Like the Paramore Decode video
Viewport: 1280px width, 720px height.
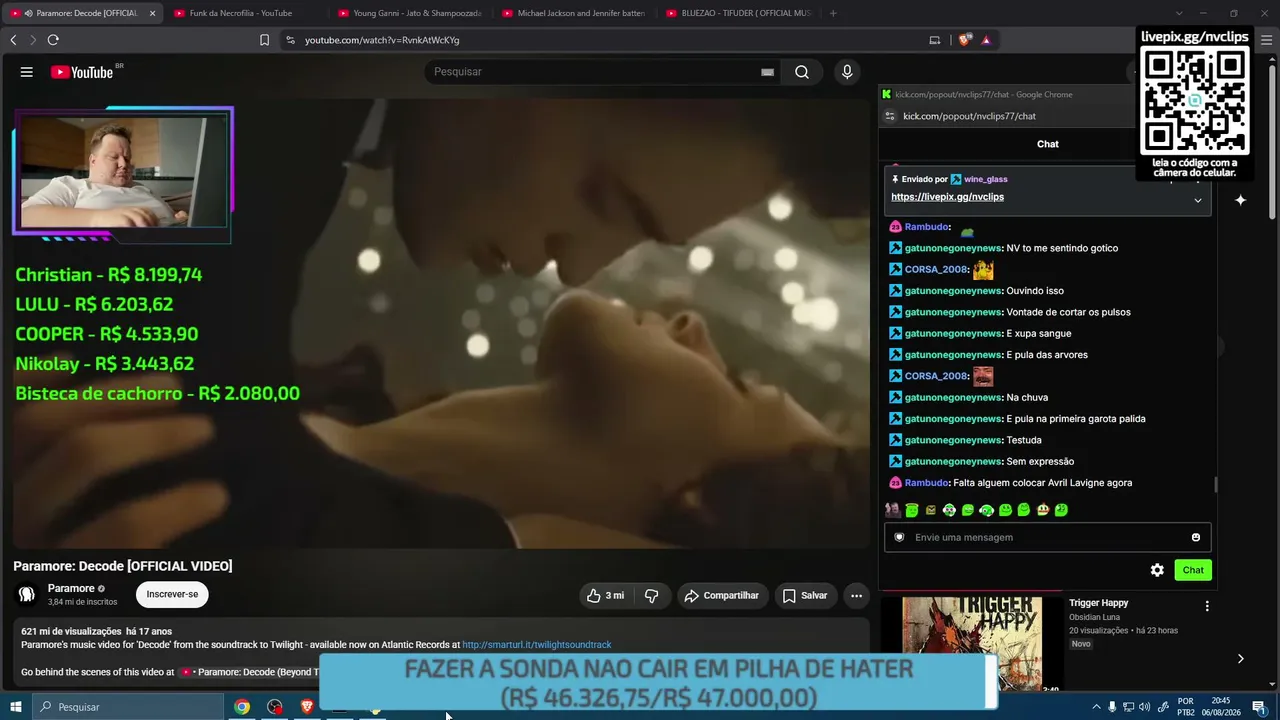pyautogui.click(x=605, y=595)
